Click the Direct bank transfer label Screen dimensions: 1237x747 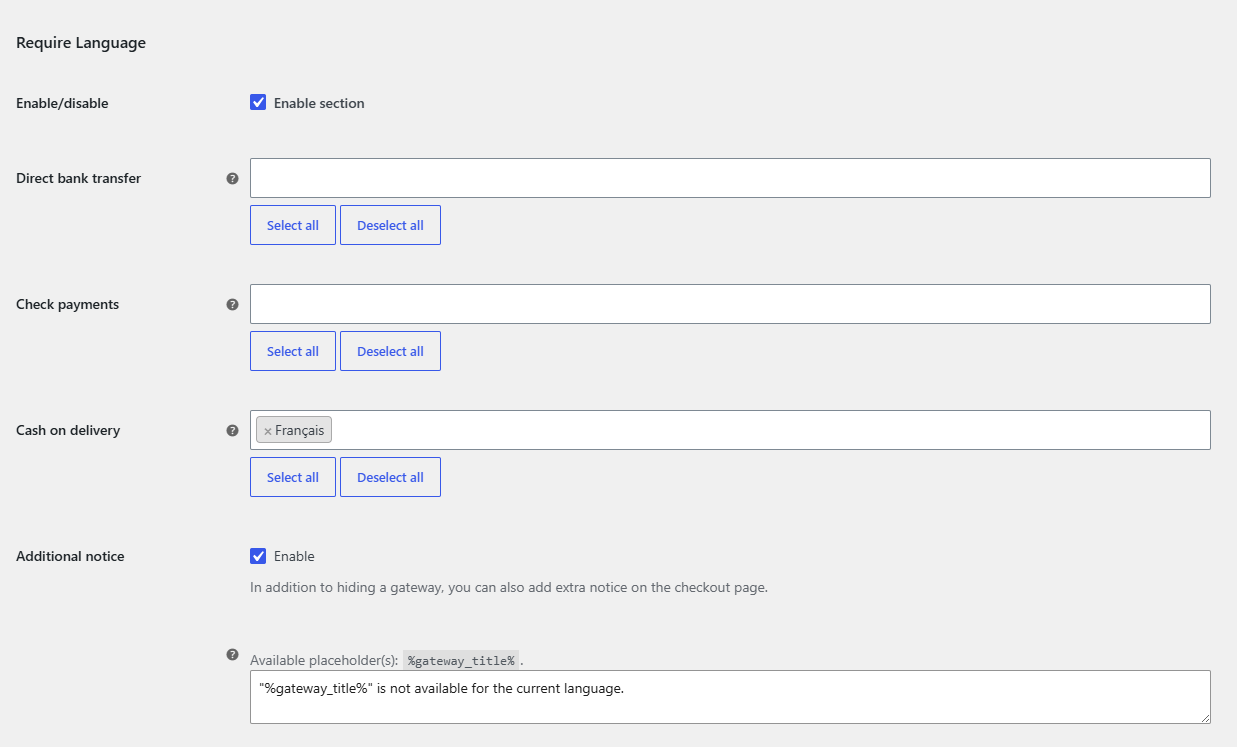pyautogui.click(x=79, y=178)
